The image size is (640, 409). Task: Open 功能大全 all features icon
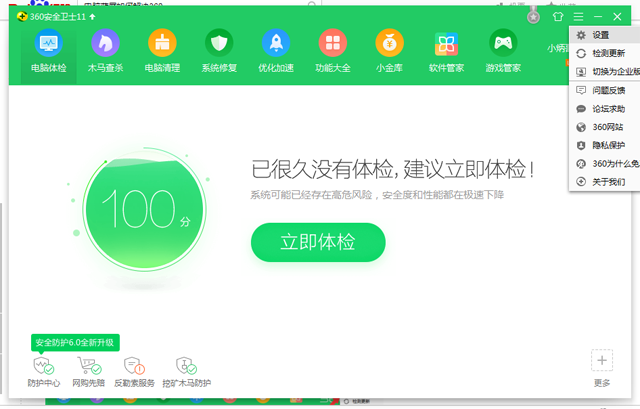coord(333,43)
